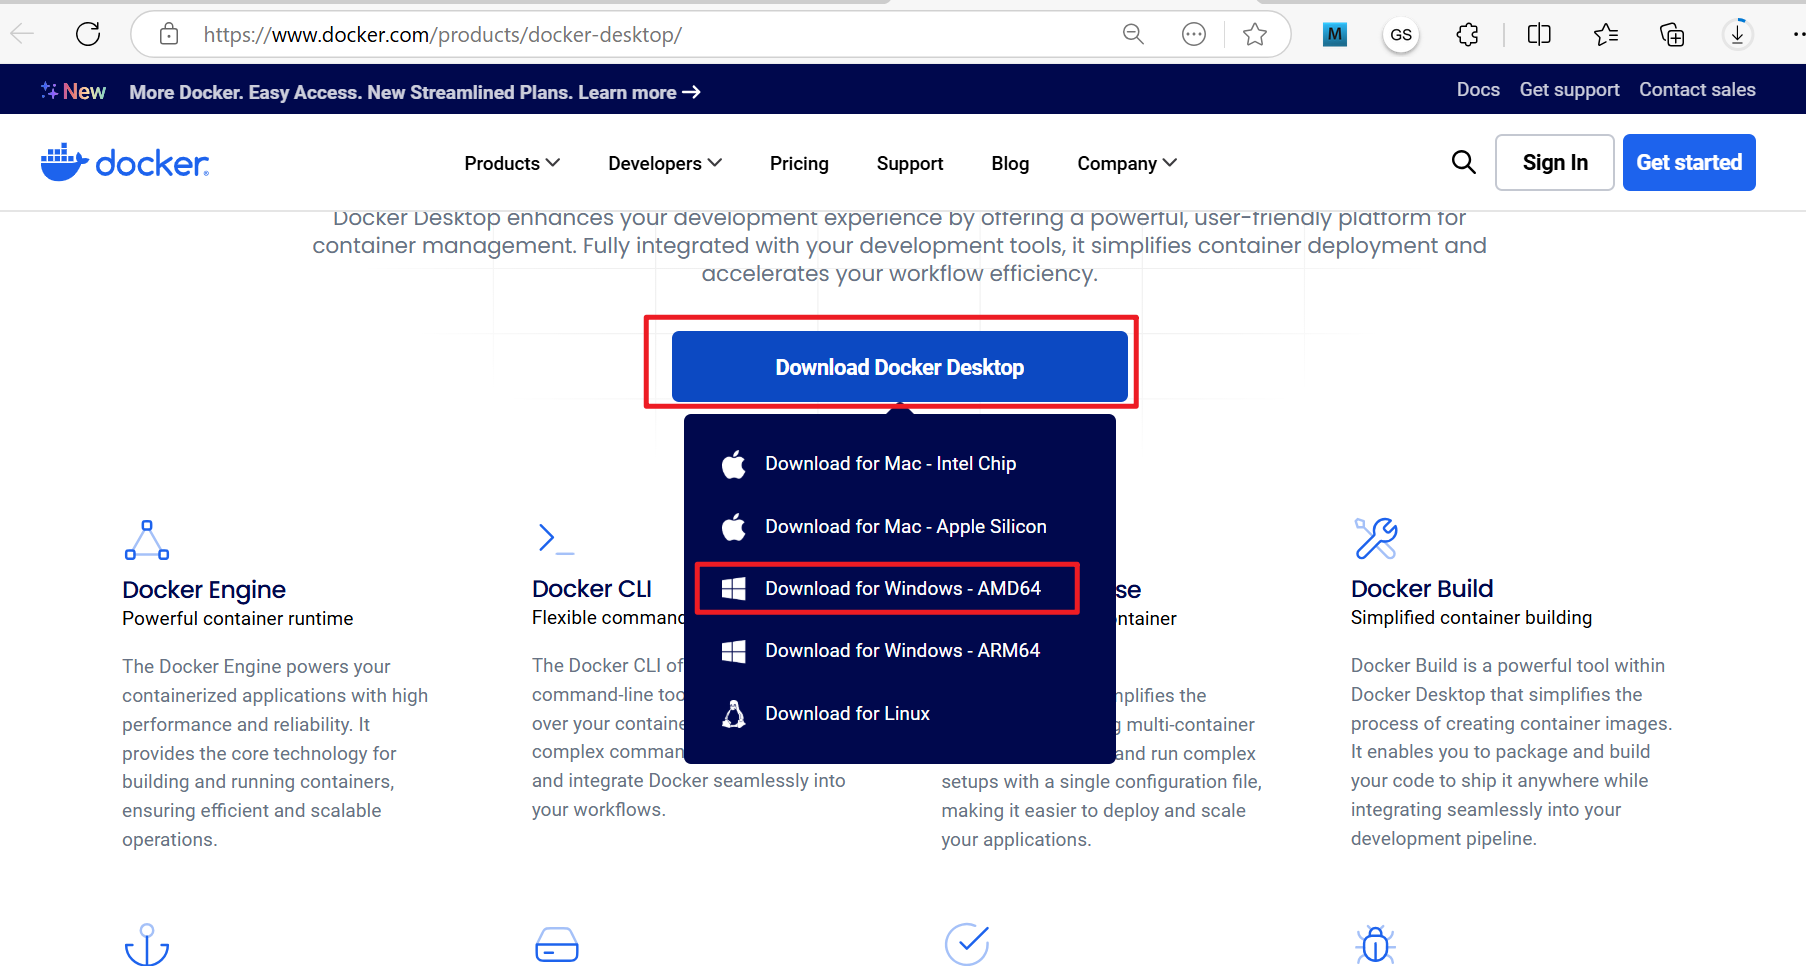1806x966 pixels.
Task: Click Docker CLI prompt icon
Action: pos(555,539)
